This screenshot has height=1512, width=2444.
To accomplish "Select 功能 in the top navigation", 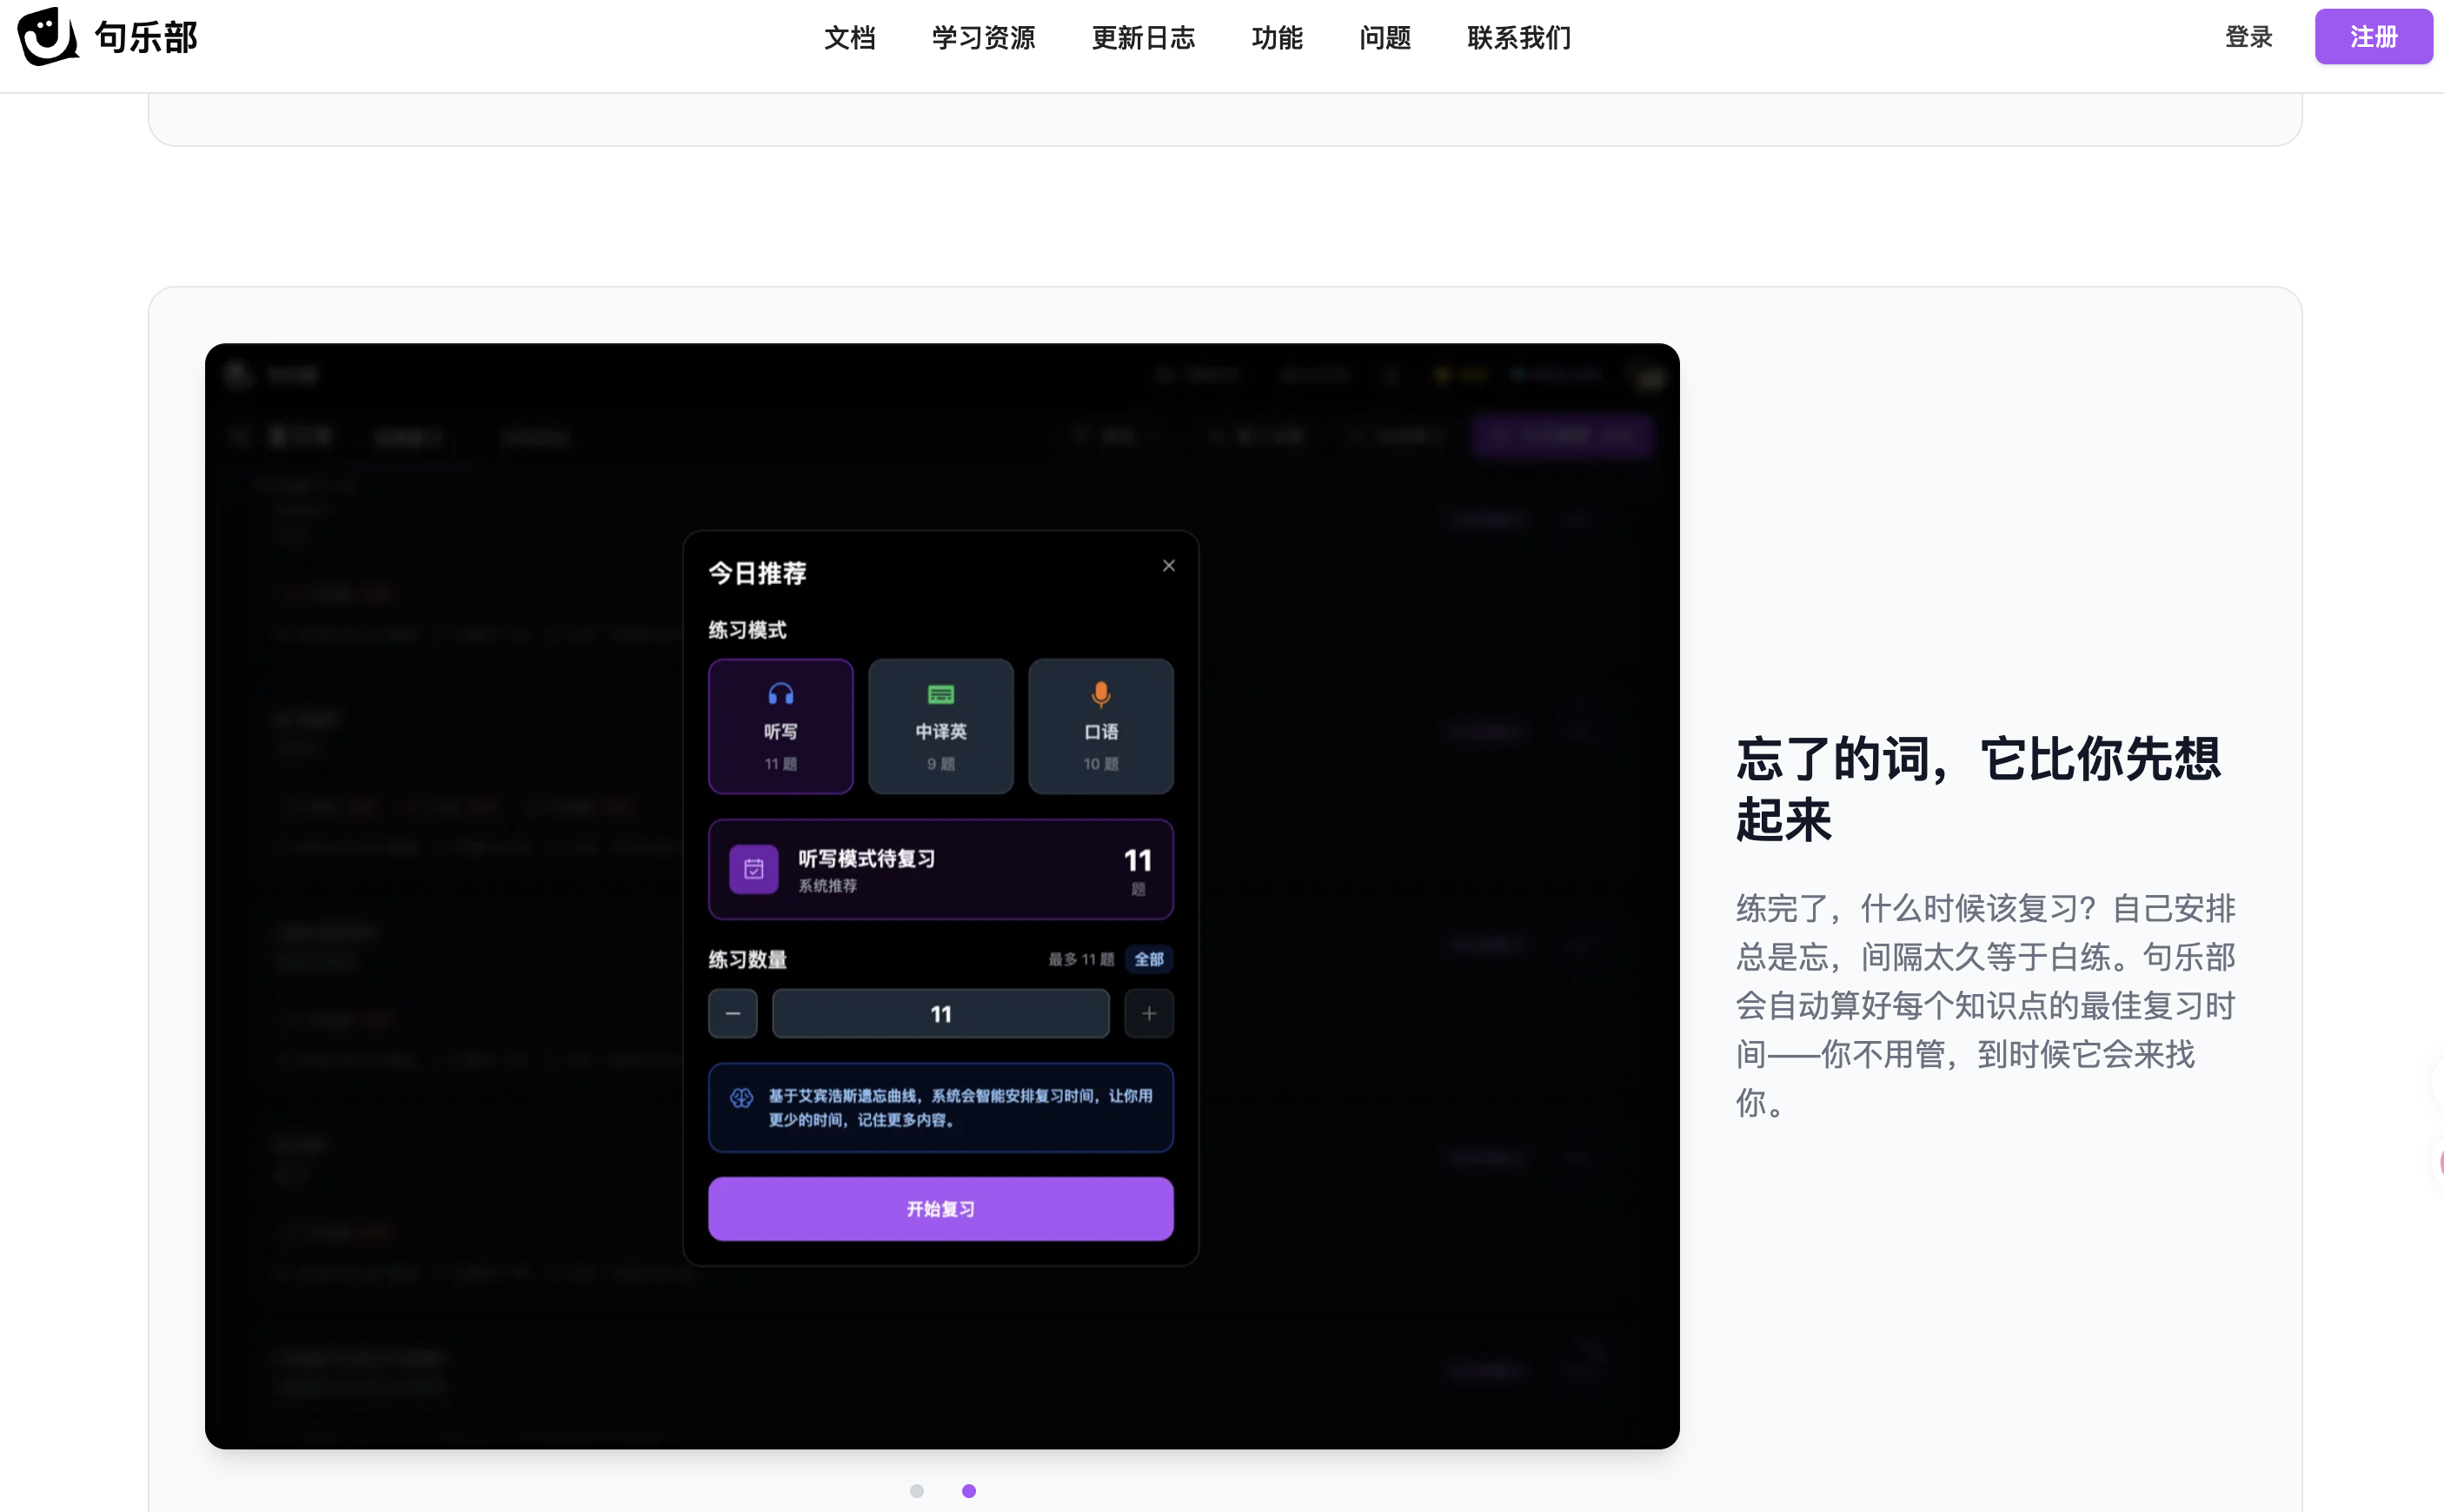I will click(1277, 38).
